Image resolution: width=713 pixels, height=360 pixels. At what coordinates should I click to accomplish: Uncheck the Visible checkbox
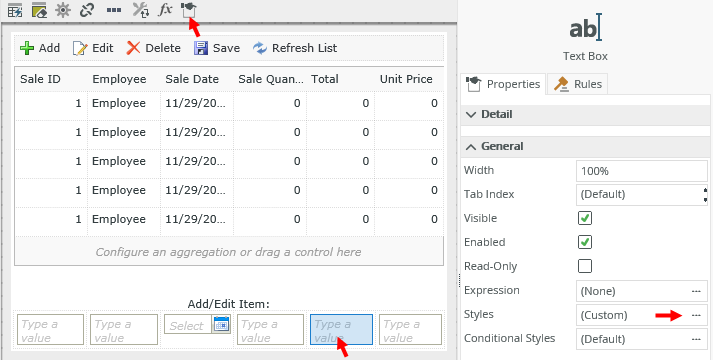[585, 218]
